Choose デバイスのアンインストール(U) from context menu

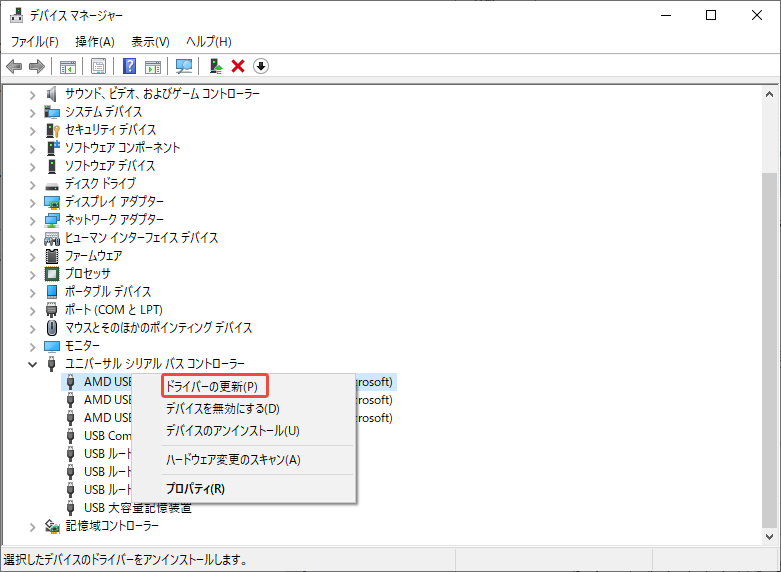pyautogui.click(x=244, y=431)
